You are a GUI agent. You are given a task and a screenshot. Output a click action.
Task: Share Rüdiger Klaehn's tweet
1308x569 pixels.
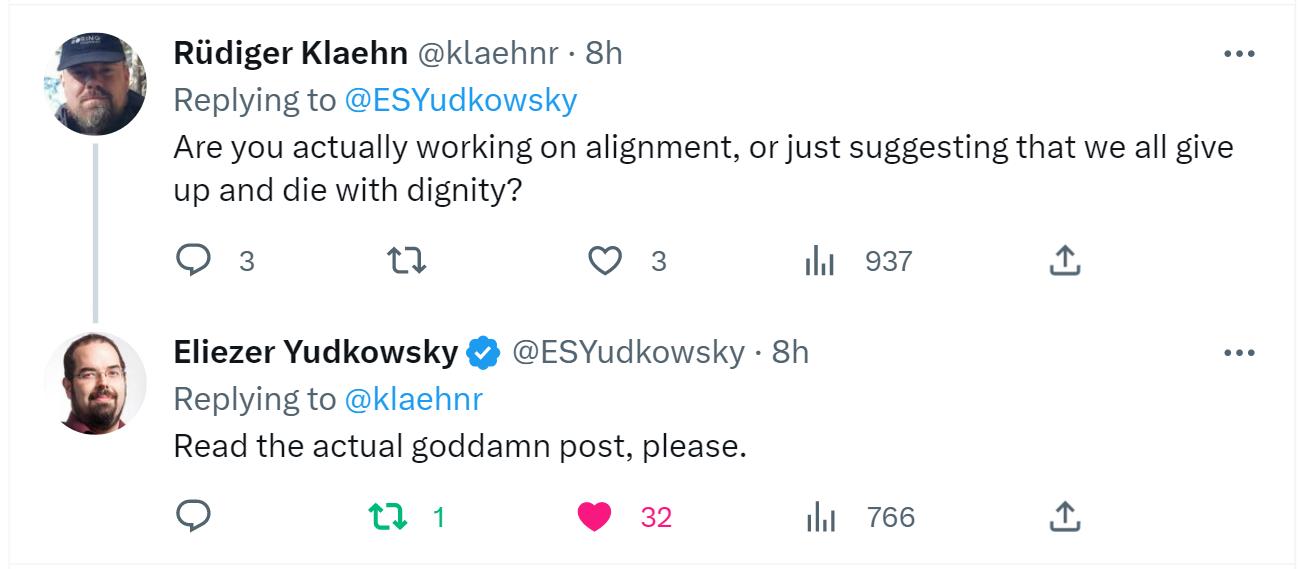coord(1064,261)
